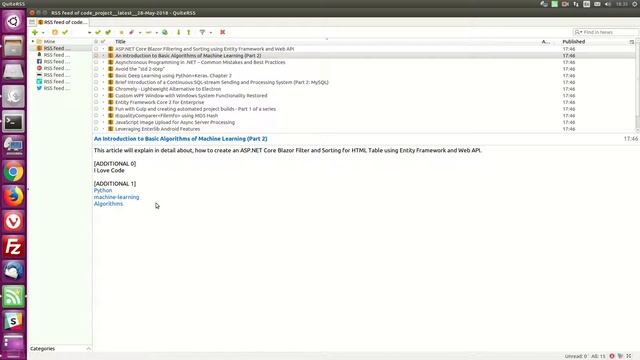
Task: Toggle star for 'Asynchronous Programming in .NET' row
Action: (96, 62)
